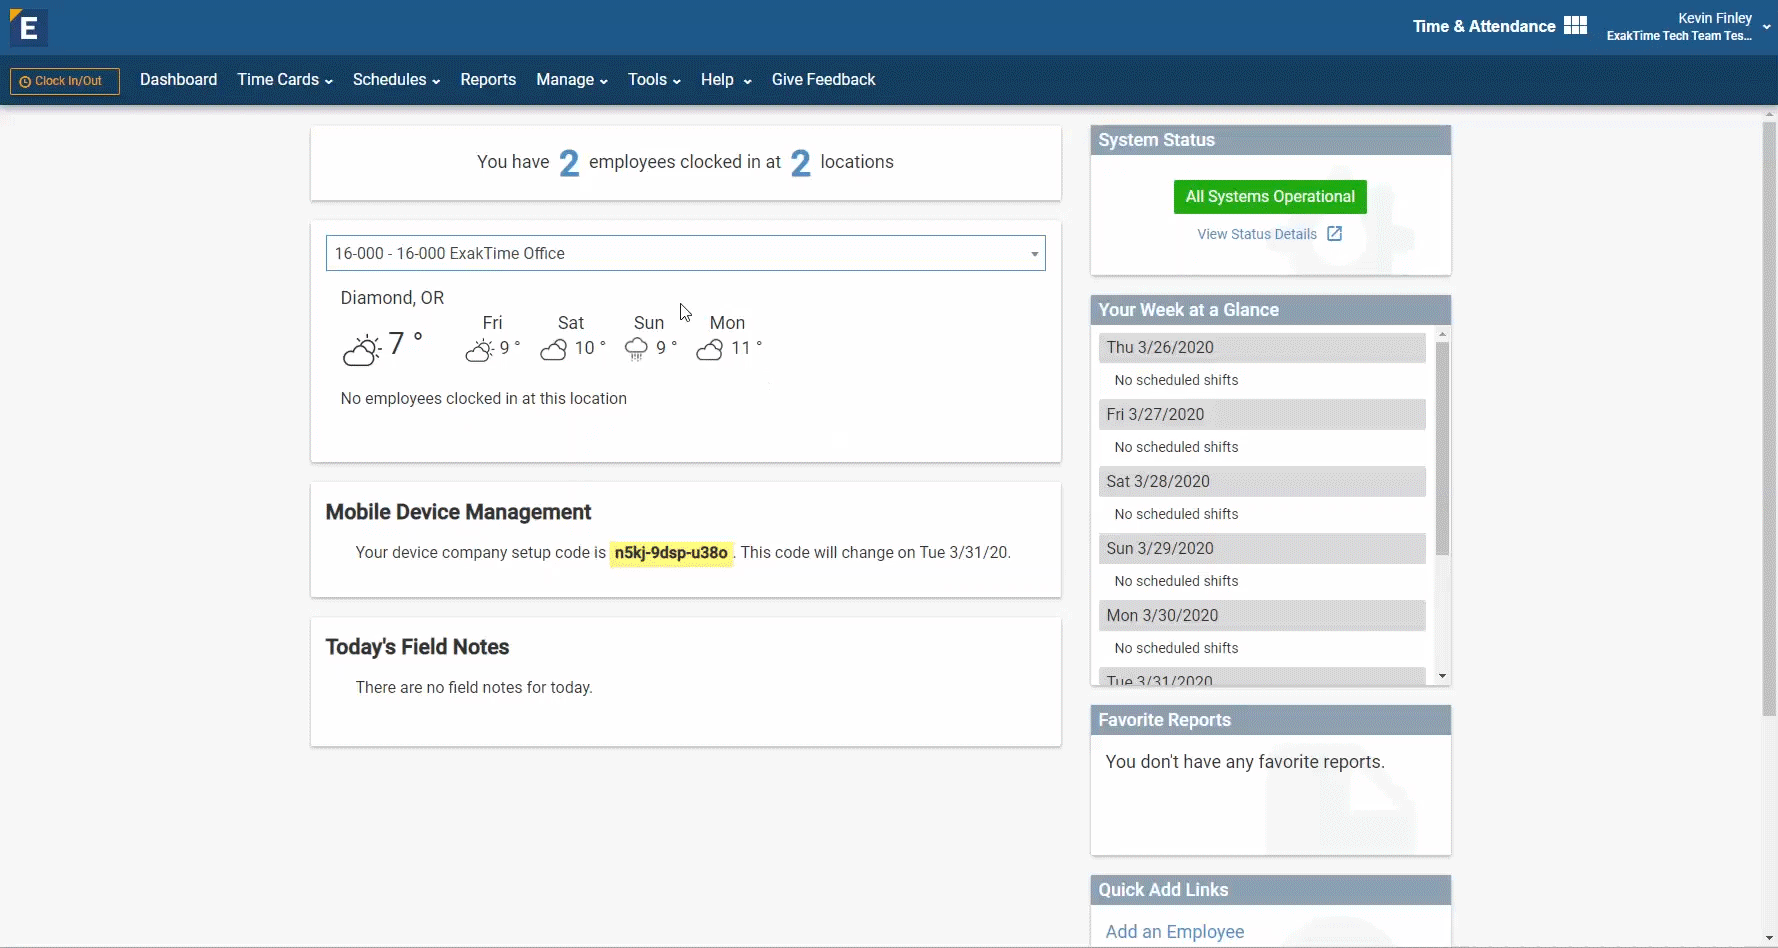Click the Week at a Glance scrollbar down arrow
Screen dimensions: 1778x948
point(1442,676)
